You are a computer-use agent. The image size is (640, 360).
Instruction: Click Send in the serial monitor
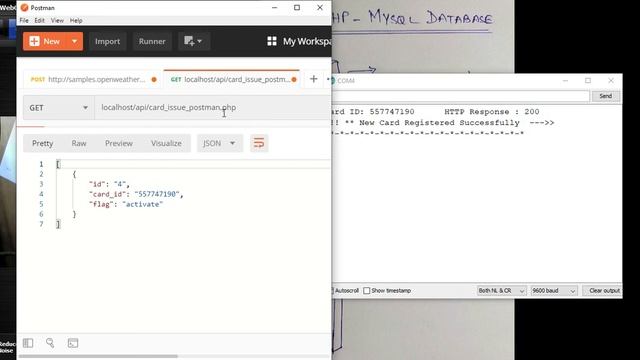click(605, 96)
